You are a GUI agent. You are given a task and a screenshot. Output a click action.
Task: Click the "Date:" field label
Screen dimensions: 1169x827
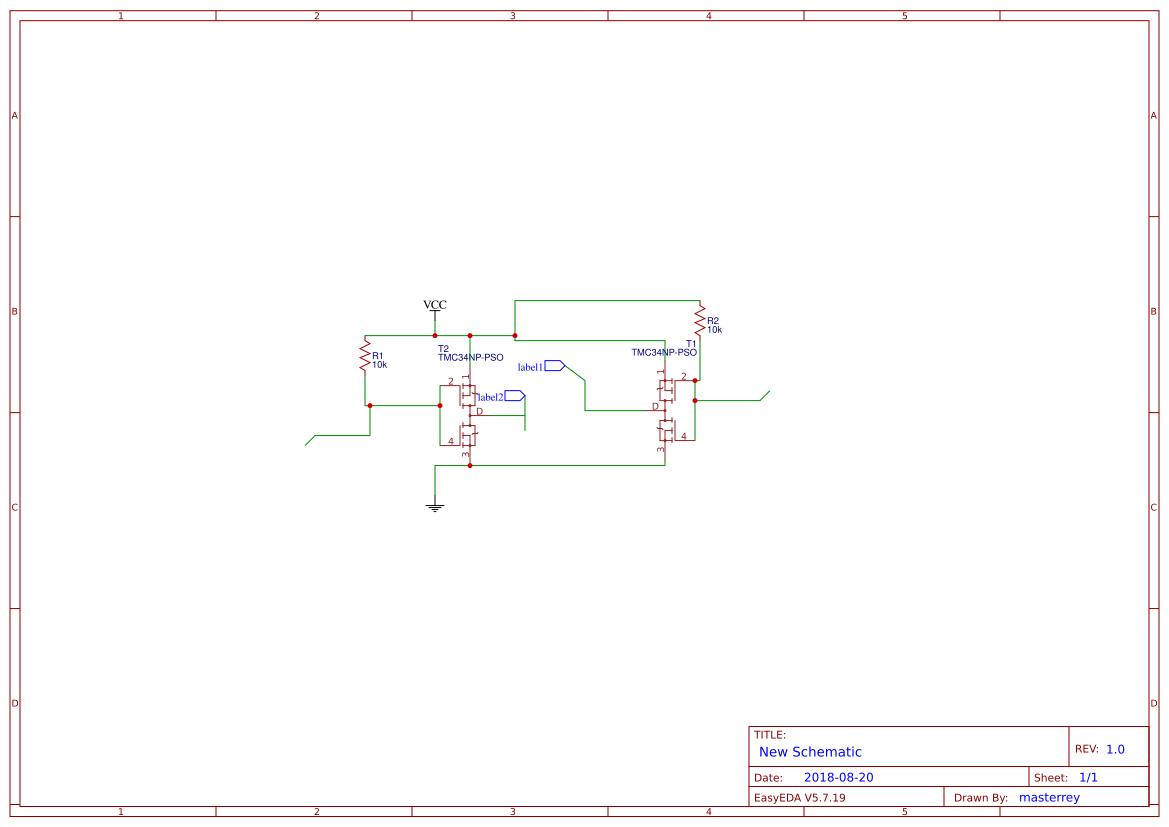768,778
